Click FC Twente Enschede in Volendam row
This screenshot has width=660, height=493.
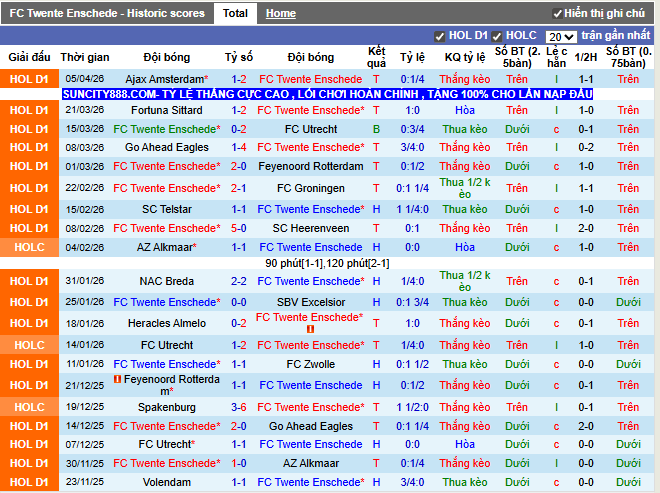tap(311, 482)
